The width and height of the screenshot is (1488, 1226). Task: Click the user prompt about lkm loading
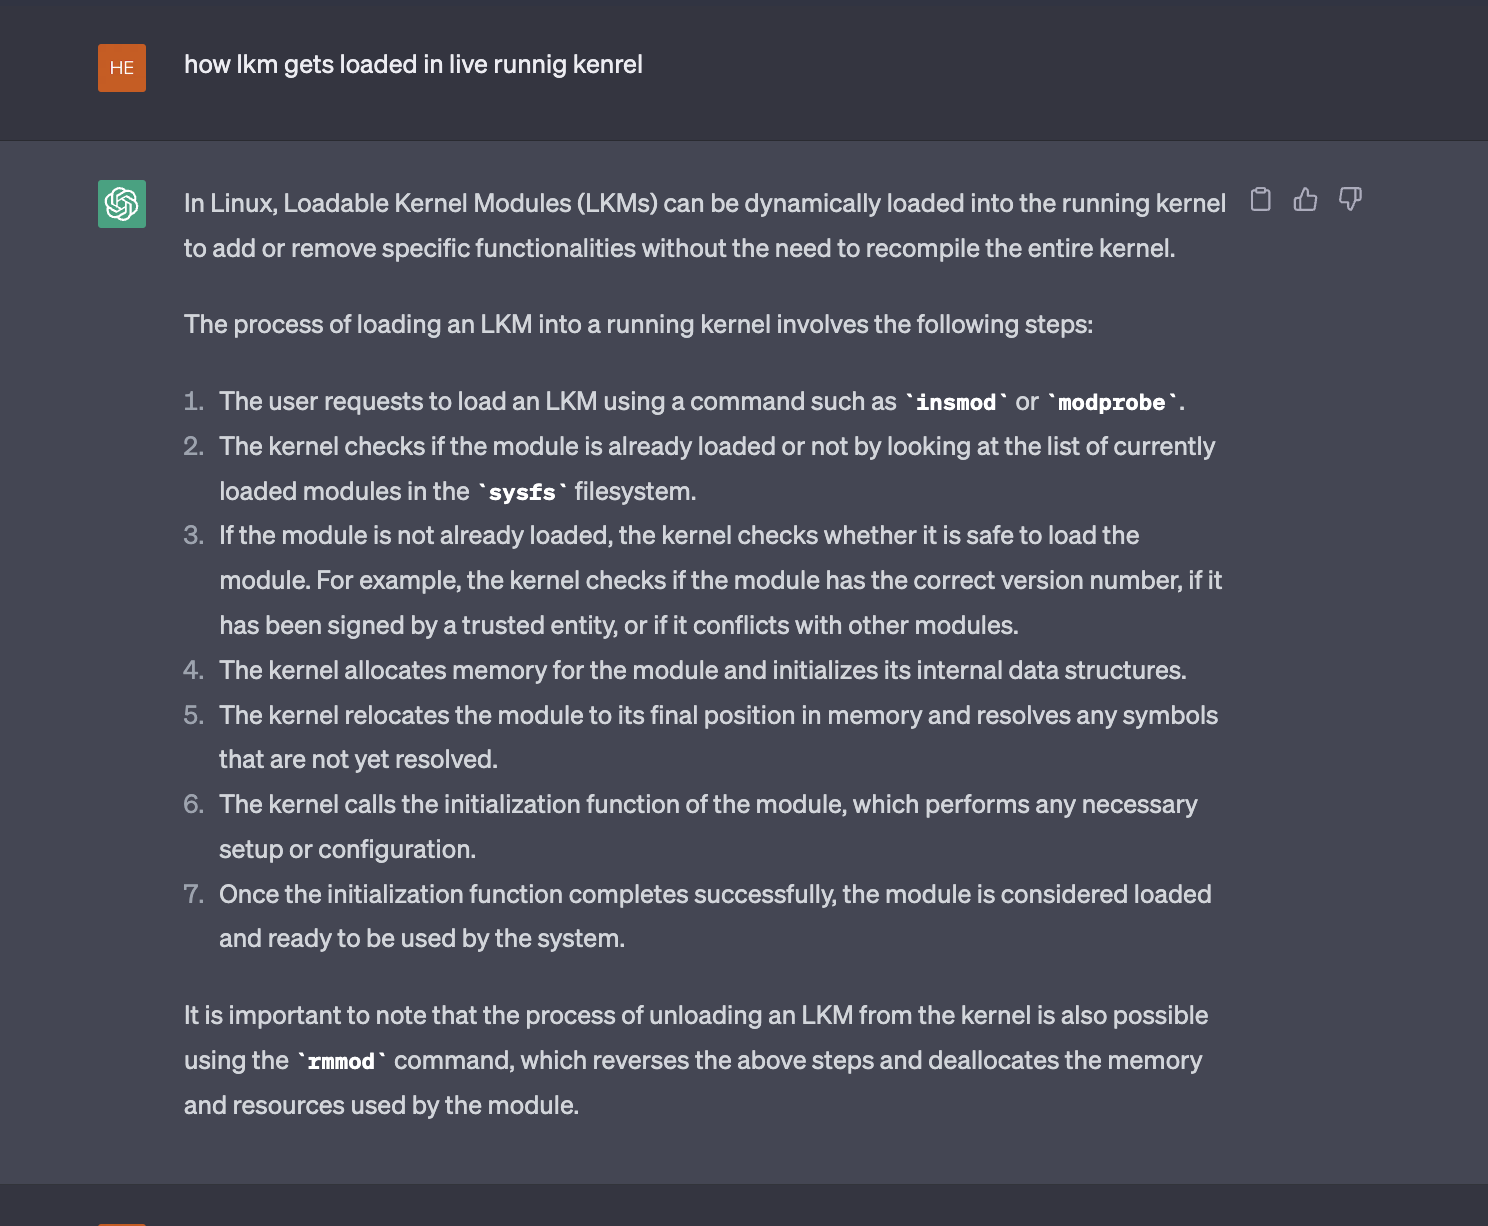[x=413, y=65]
